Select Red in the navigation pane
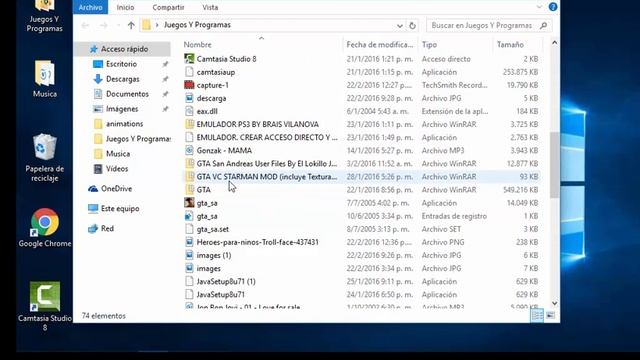The width and height of the screenshot is (640, 360). pyautogui.click(x=107, y=229)
